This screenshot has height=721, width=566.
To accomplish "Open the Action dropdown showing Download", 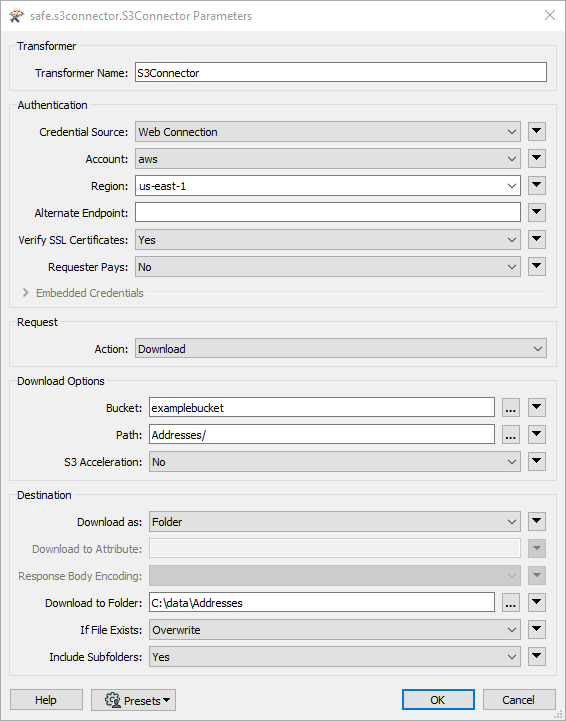I will pyautogui.click(x=341, y=349).
